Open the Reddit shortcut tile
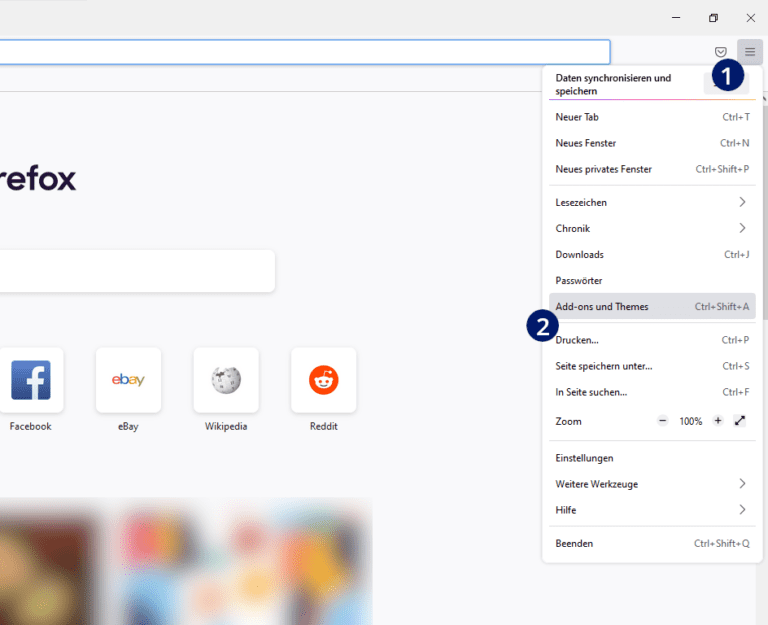The height and width of the screenshot is (625, 768). pyautogui.click(x=323, y=381)
